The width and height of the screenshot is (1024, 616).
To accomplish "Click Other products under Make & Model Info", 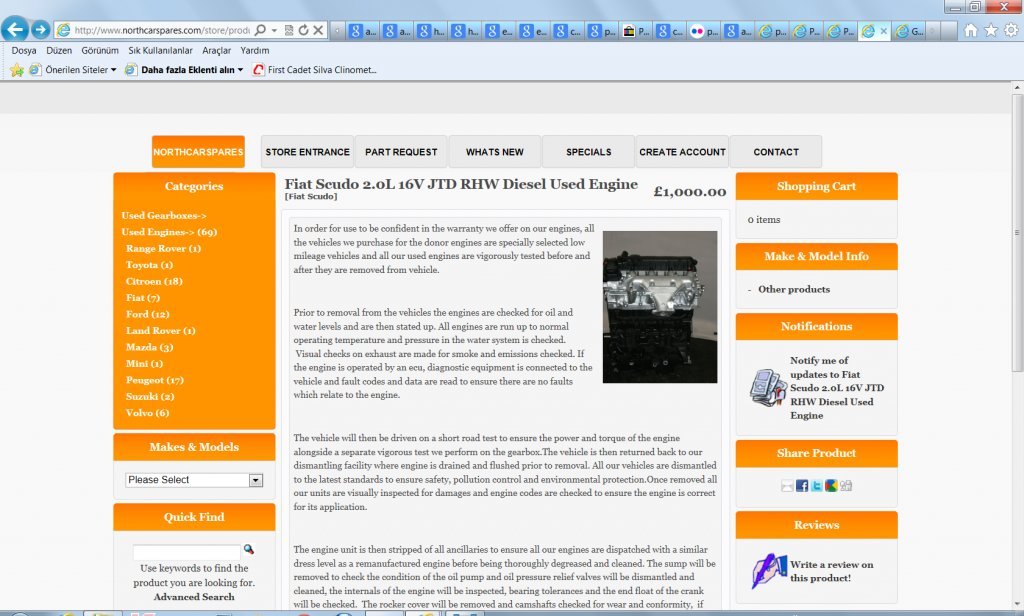I will [794, 289].
